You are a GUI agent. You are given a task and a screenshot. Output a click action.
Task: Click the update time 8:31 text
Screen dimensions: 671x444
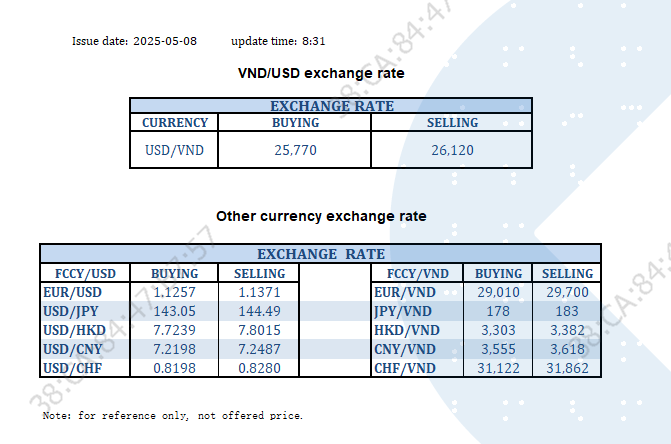pos(313,42)
